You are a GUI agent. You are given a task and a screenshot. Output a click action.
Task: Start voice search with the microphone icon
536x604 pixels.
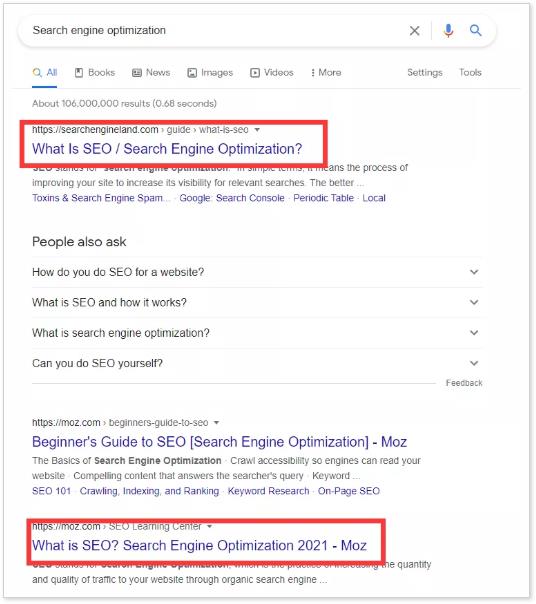(x=448, y=30)
